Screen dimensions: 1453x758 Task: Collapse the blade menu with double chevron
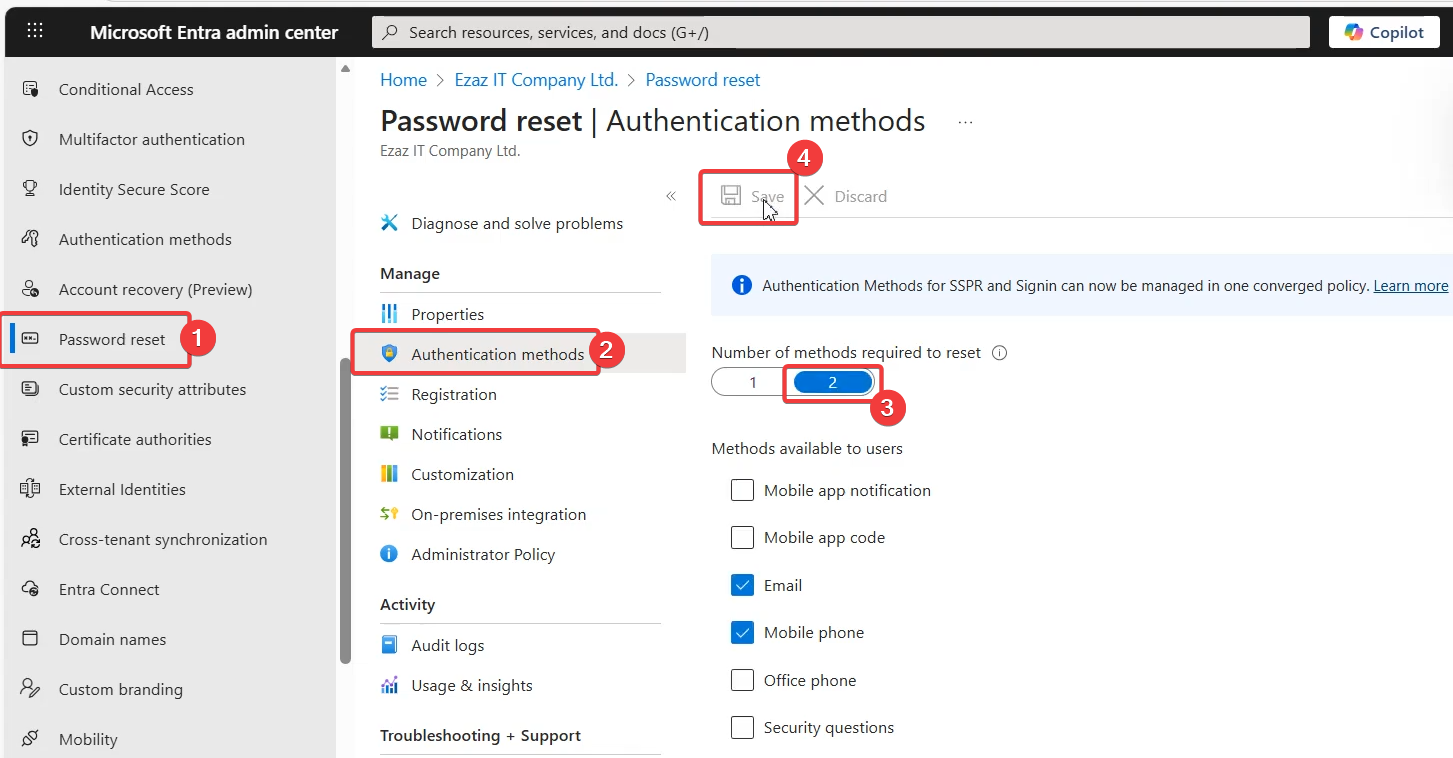tap(671, 196)
